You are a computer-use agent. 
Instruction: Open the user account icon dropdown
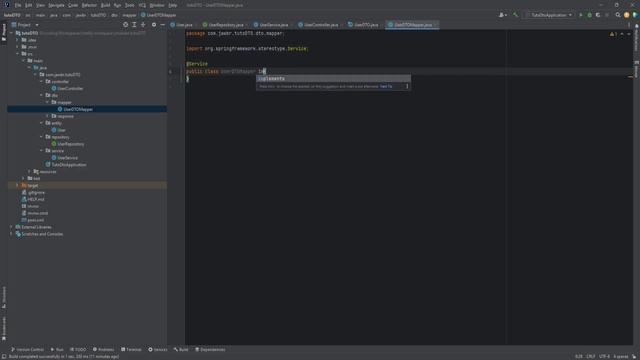pyautogui.click(x=503, y=15)
